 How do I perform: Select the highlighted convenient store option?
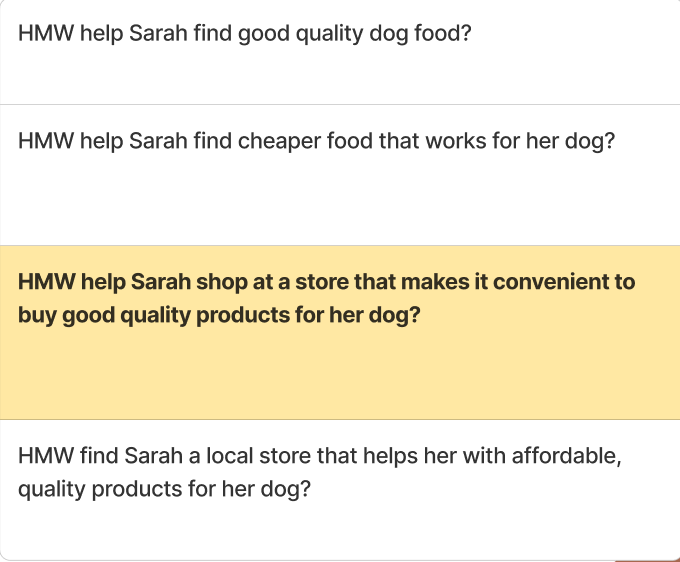340,333
